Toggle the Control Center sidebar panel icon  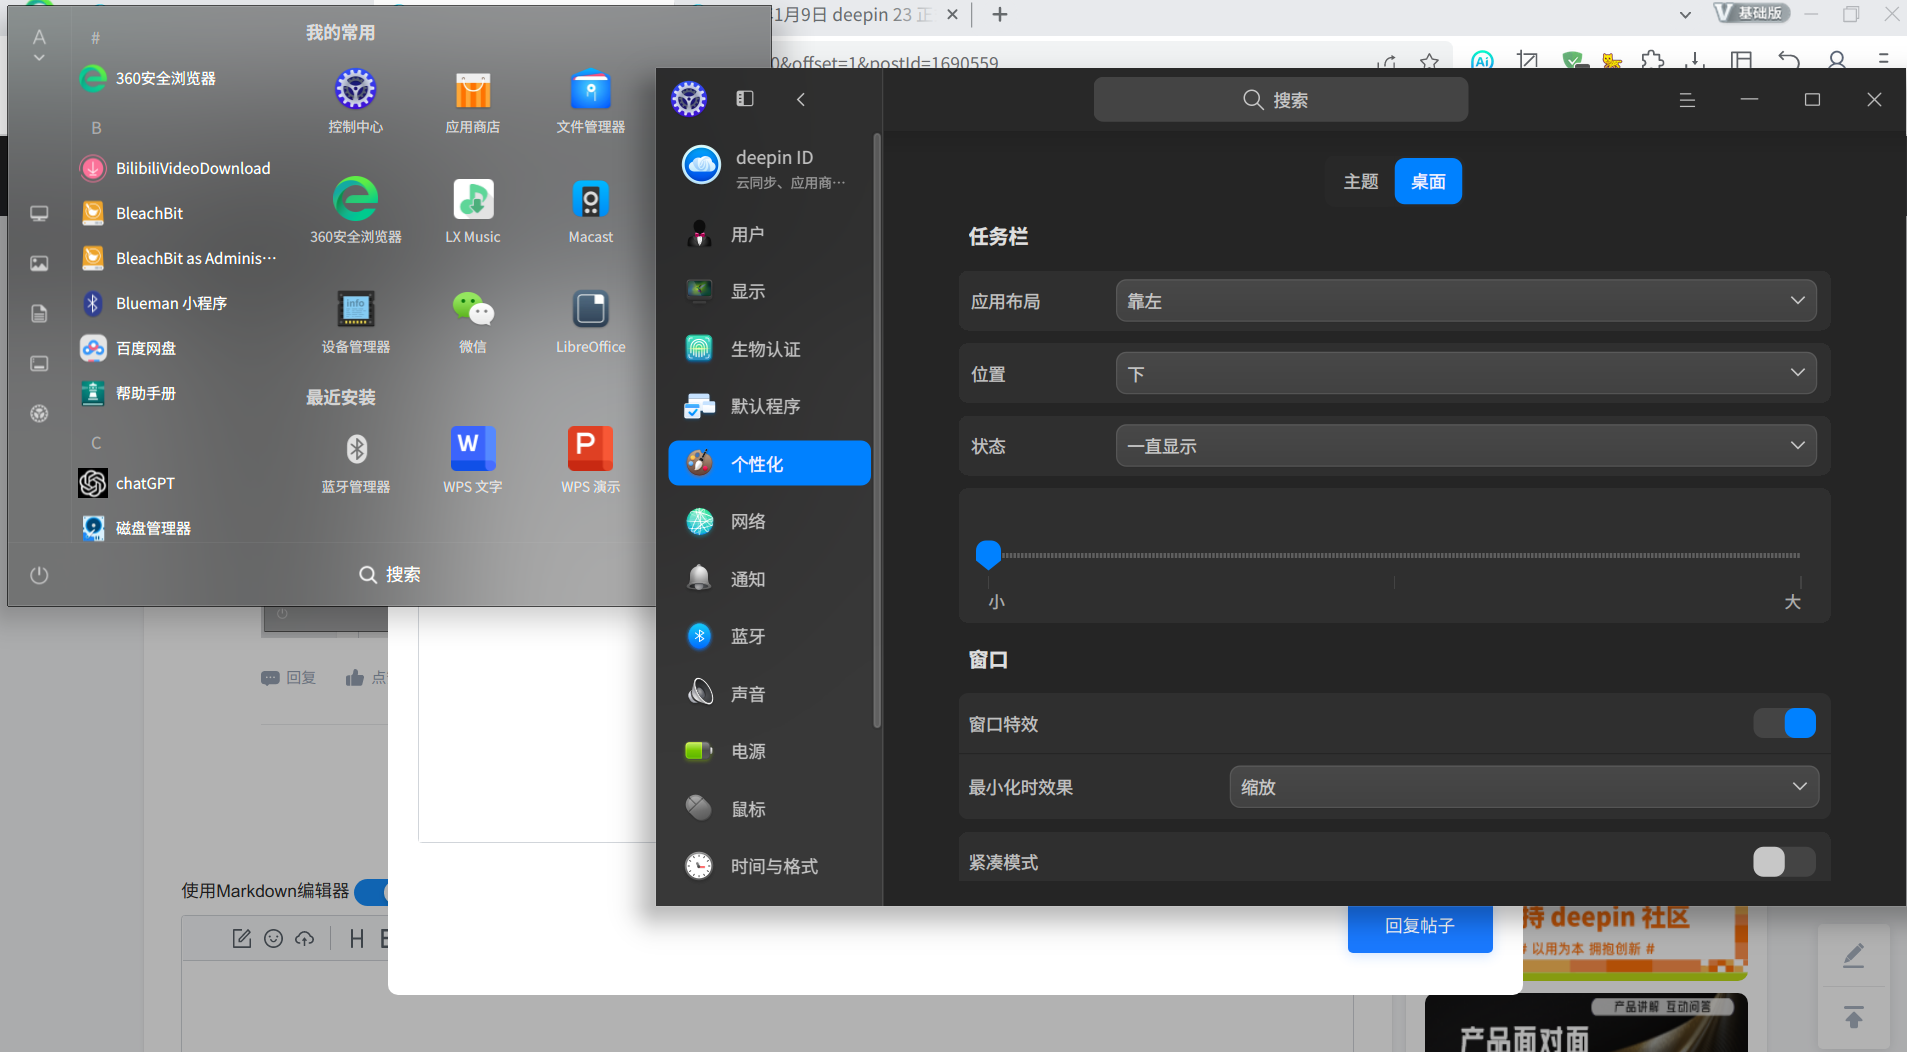(745, 98)
